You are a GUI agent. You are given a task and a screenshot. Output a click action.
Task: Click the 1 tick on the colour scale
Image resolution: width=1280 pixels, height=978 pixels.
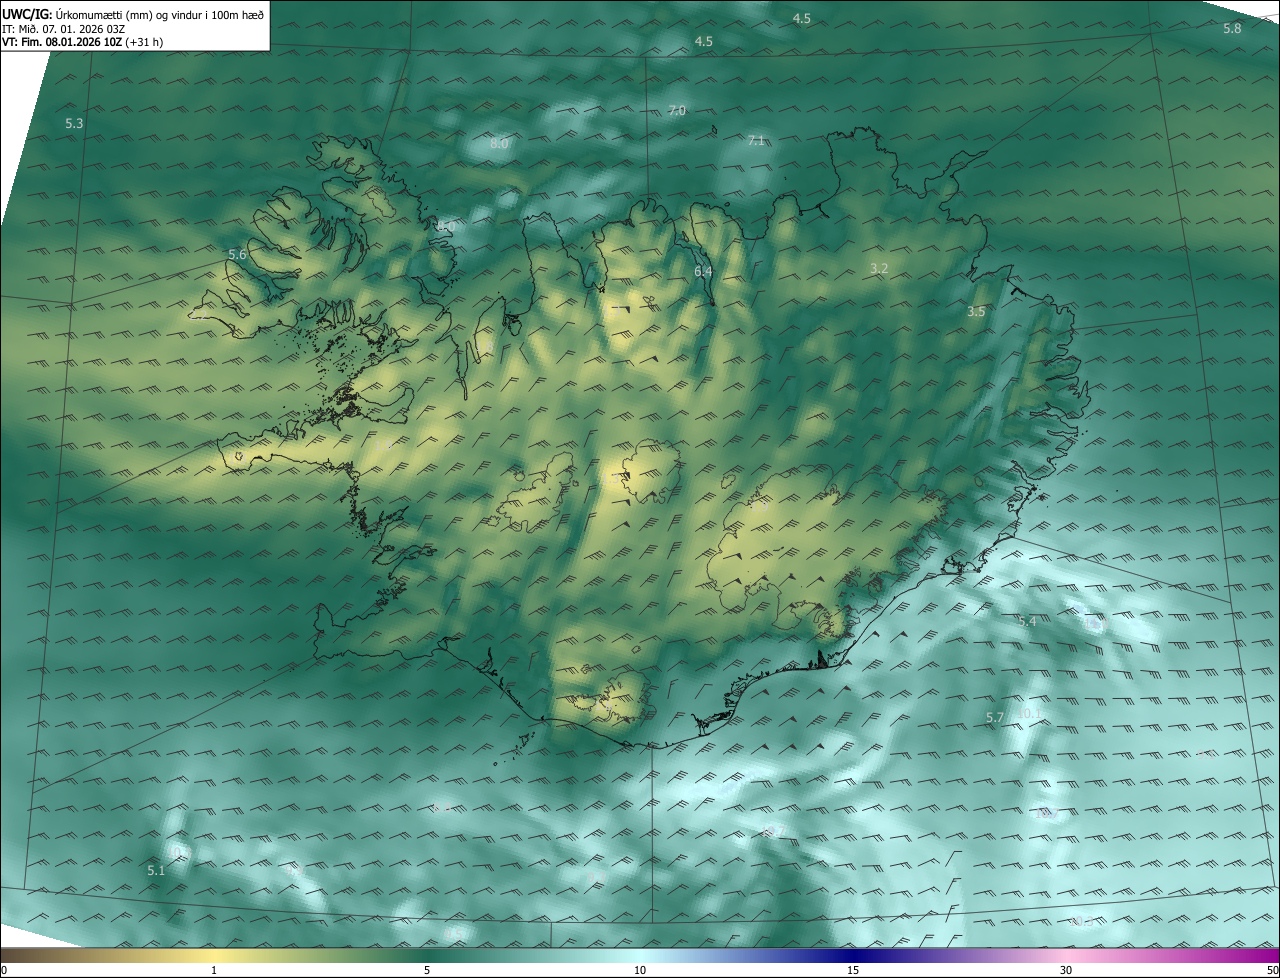(x=214, y=970)
